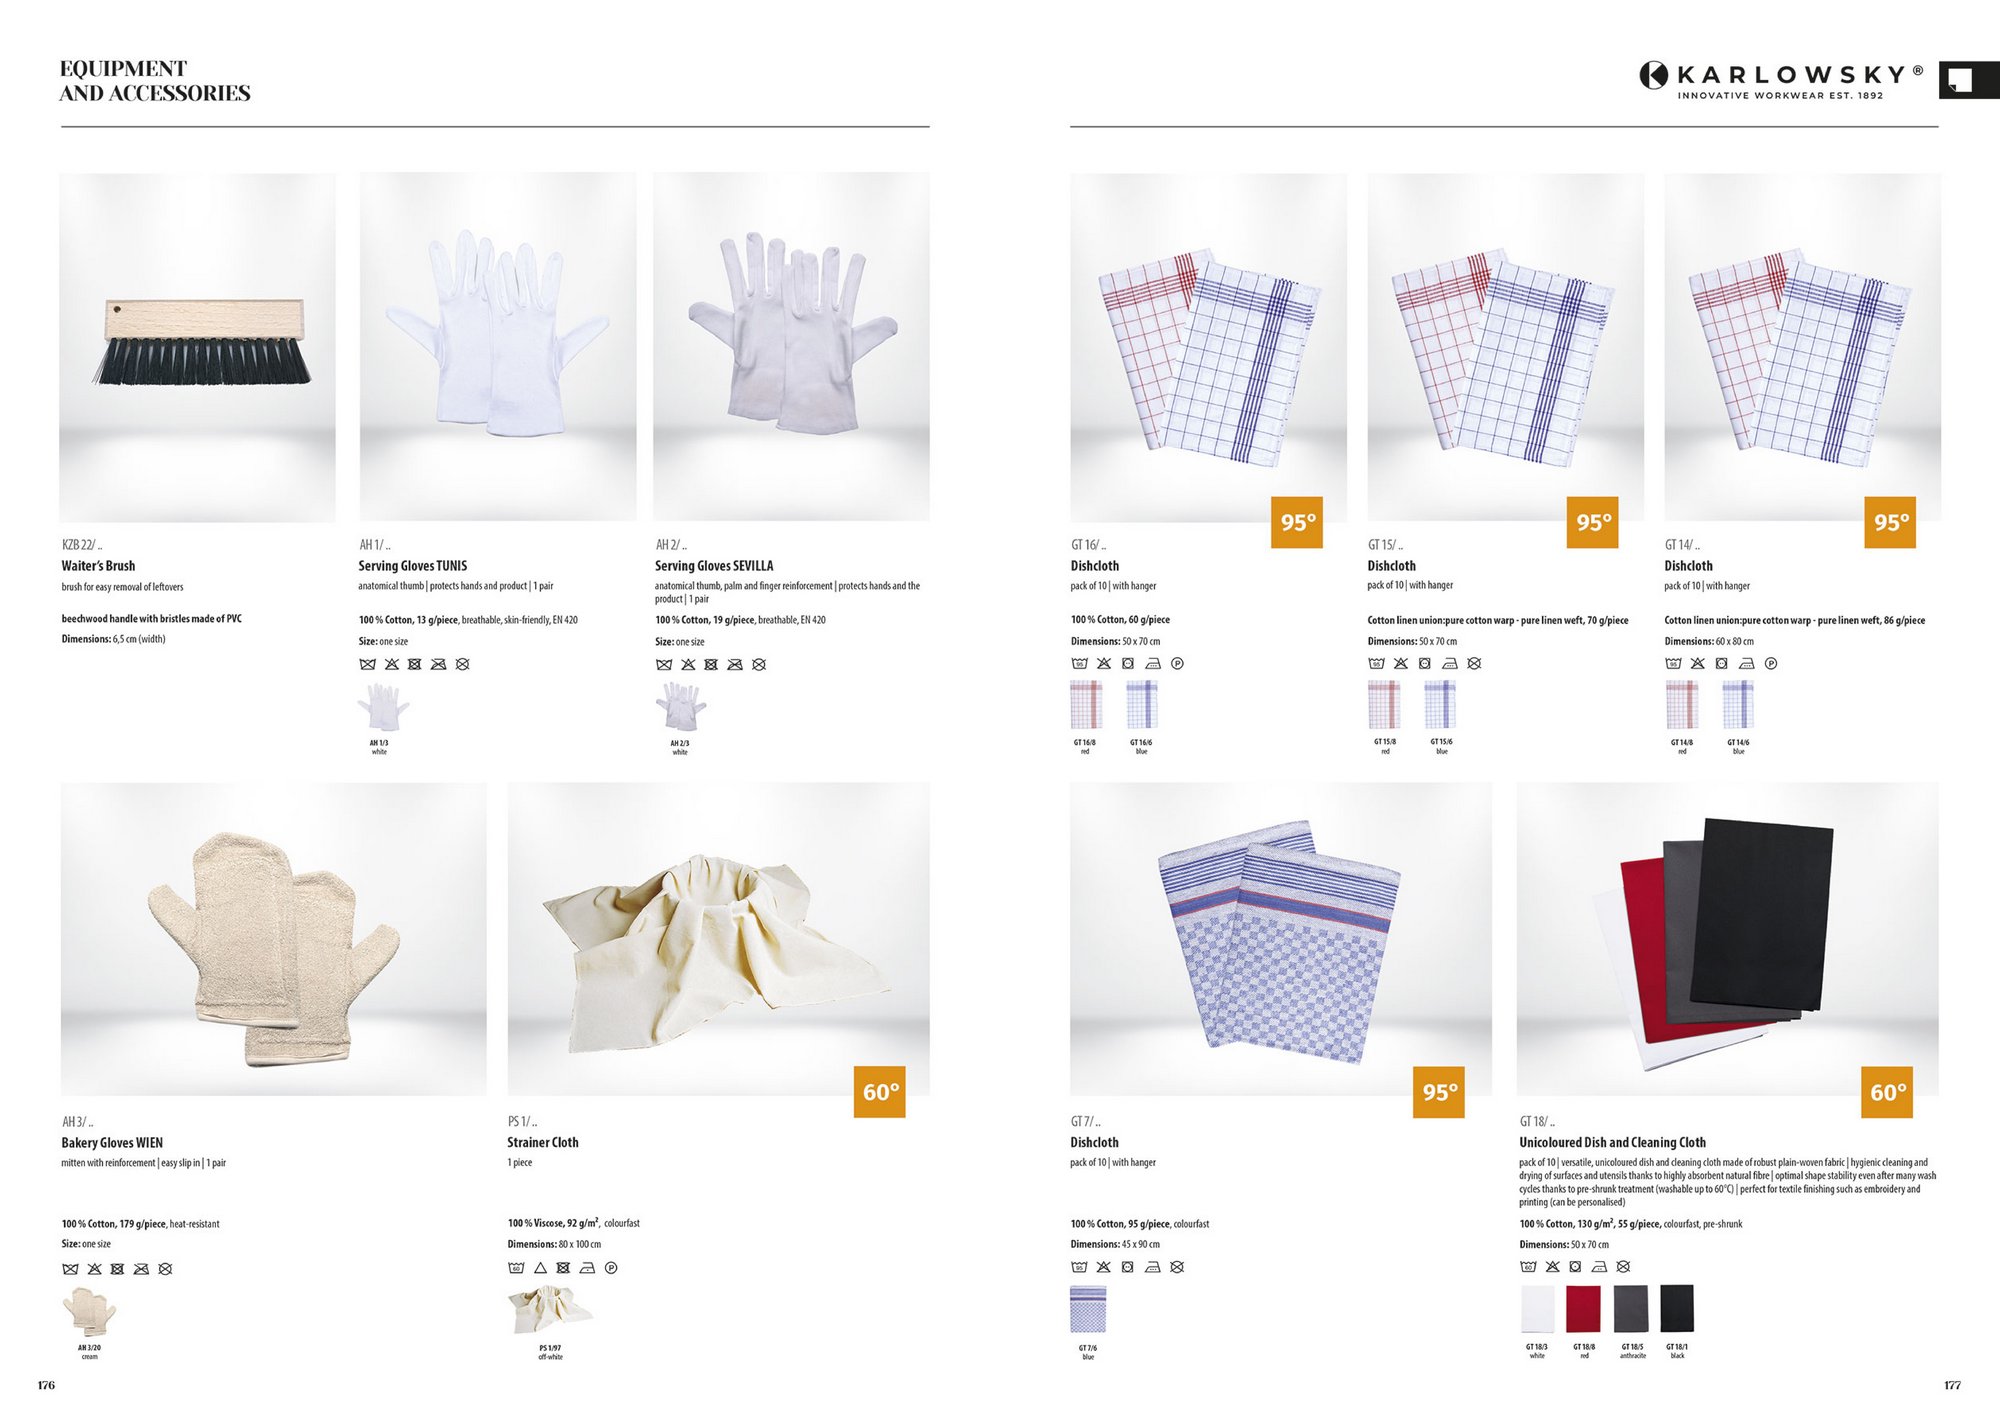Click the Serving Gloves SEVILLA title
This screenshot has height=1423, width=2000.
pos(714,566)
